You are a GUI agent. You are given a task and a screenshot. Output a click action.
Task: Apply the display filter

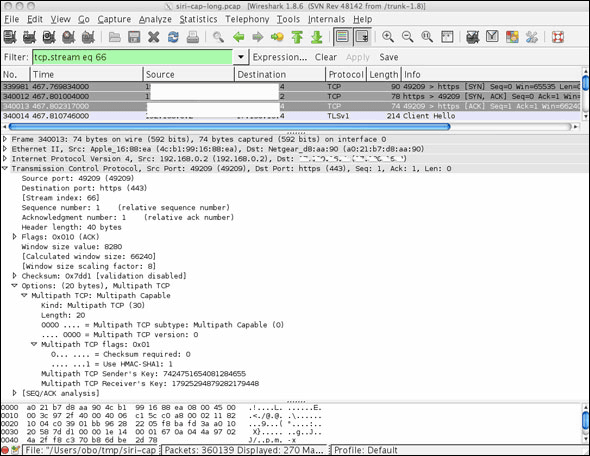[x=358, y=57]
